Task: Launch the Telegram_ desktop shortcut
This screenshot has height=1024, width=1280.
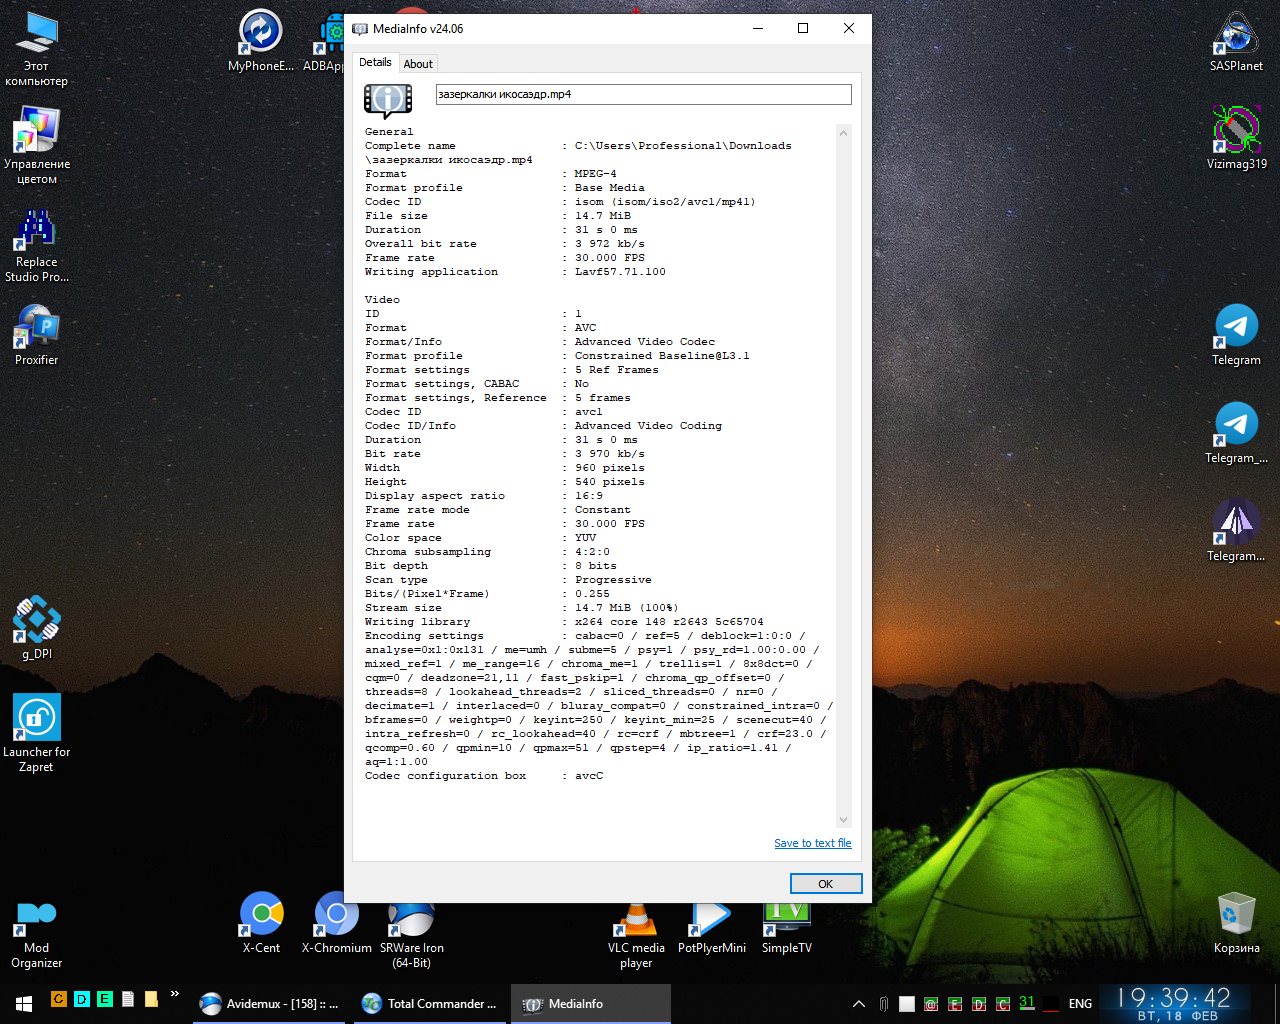Action: click(1237, 433)
